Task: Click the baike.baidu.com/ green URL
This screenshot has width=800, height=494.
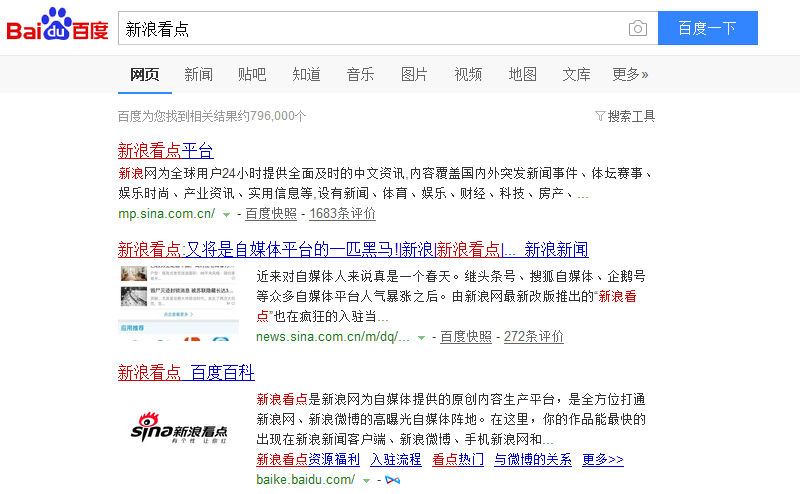Action: pos(306,480)
